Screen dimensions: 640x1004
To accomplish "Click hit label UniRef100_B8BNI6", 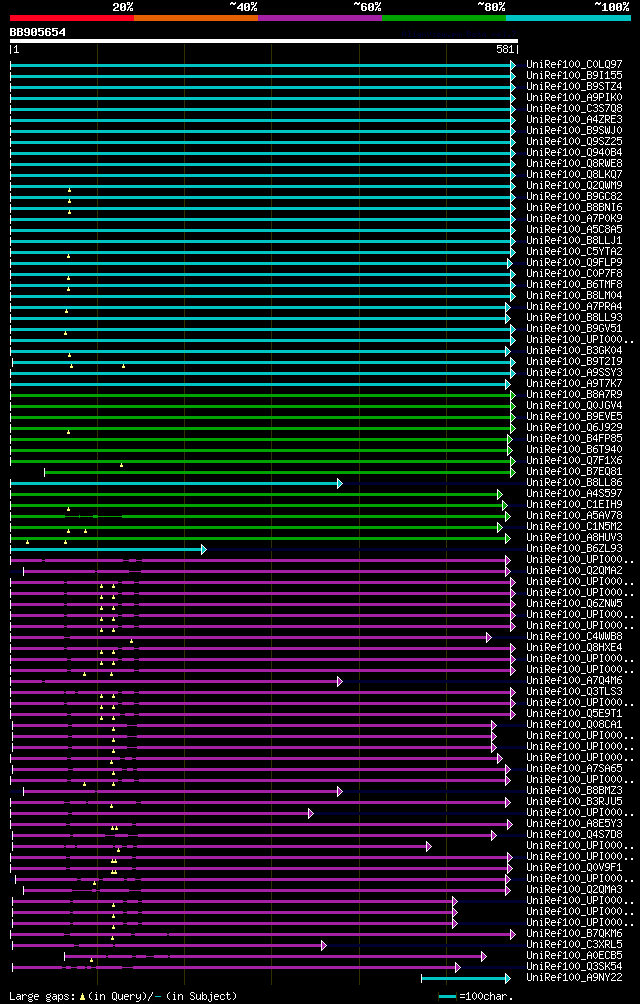I will coord(574,207).
